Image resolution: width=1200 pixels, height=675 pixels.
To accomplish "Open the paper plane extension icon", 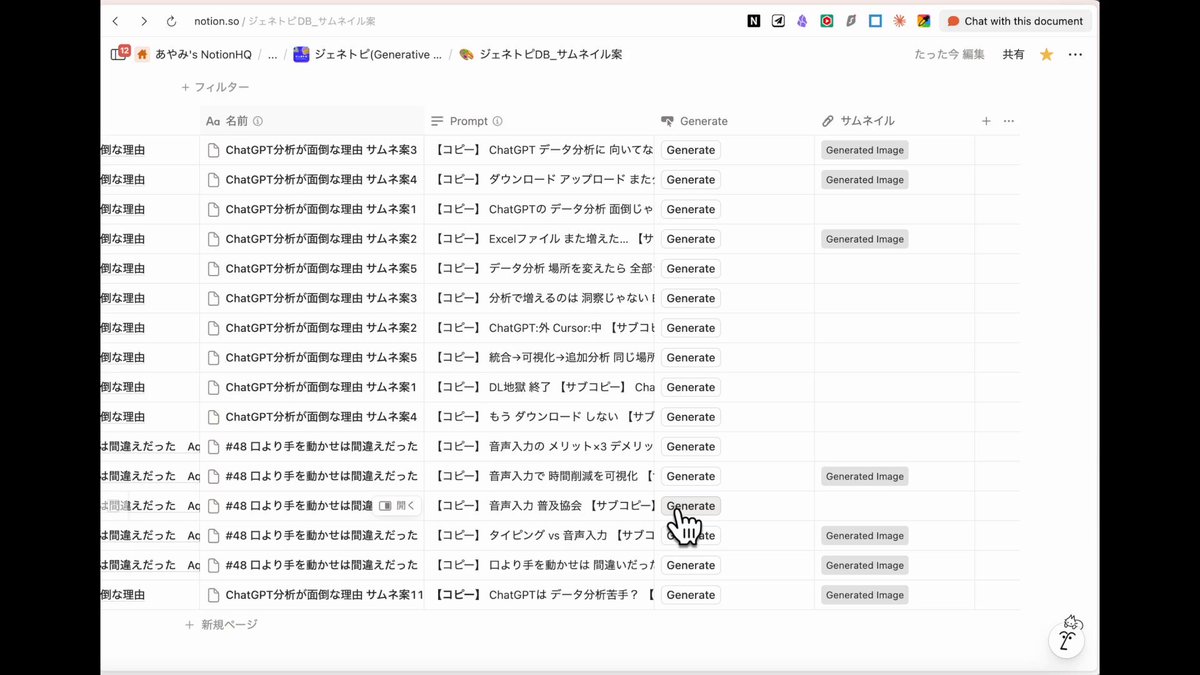I will [778, 21].
